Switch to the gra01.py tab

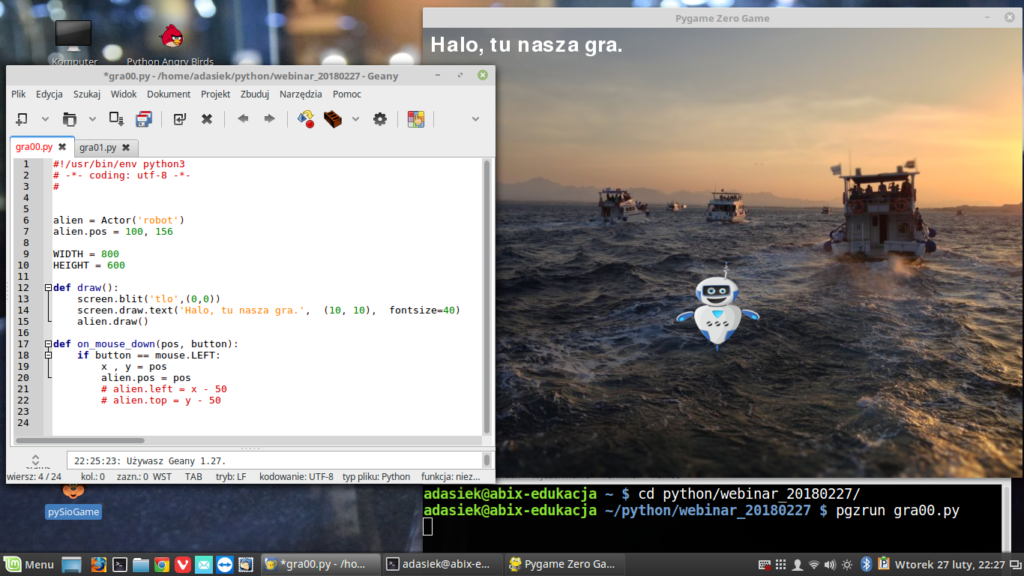[100, 146]
